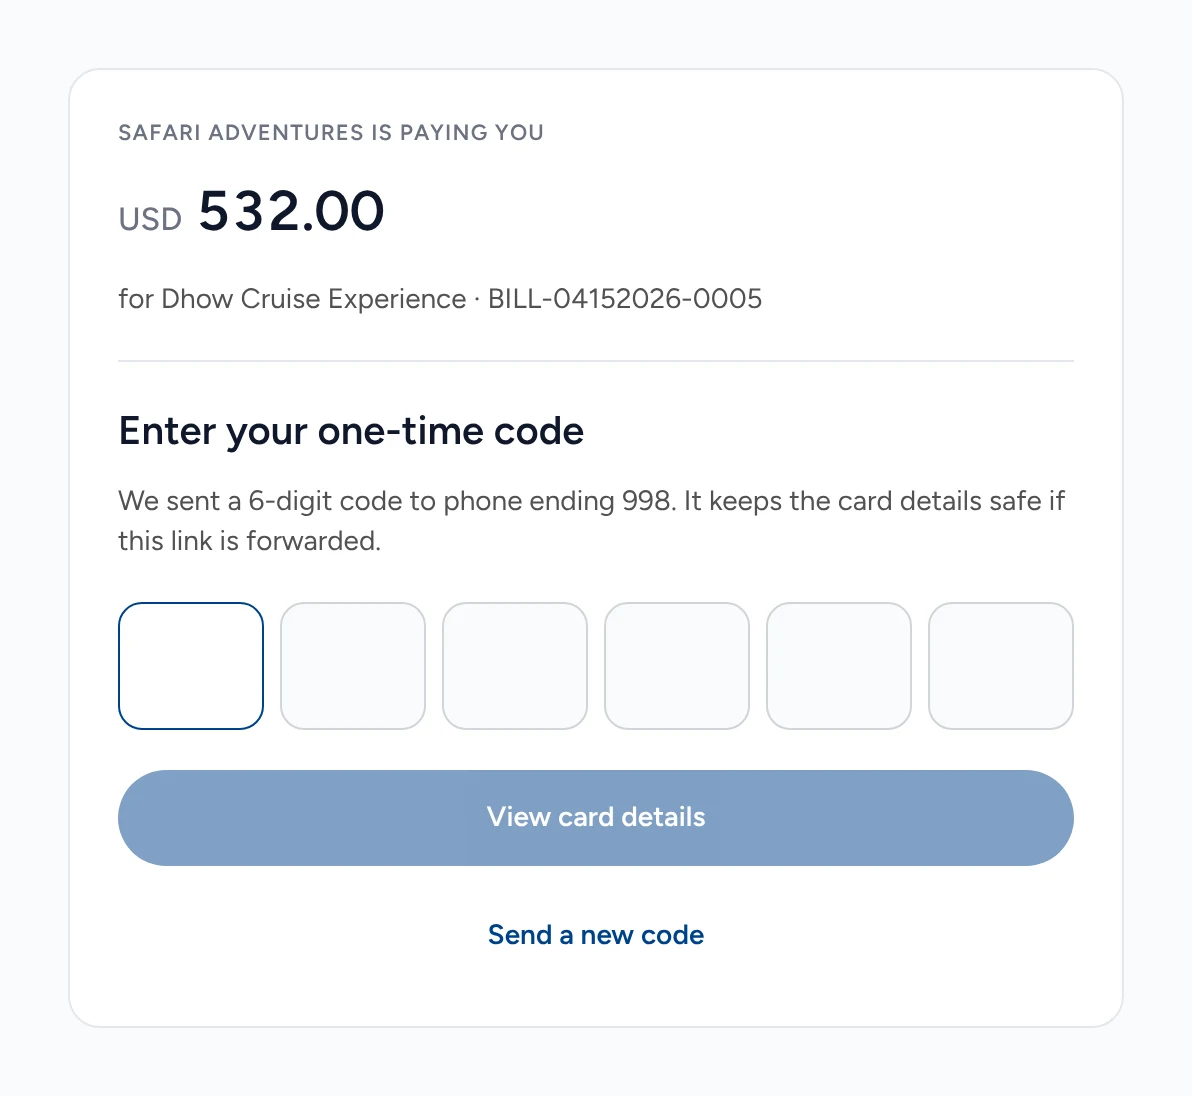
Task: Select the BILL-04152026-0005 reference number
Action: 625,299
